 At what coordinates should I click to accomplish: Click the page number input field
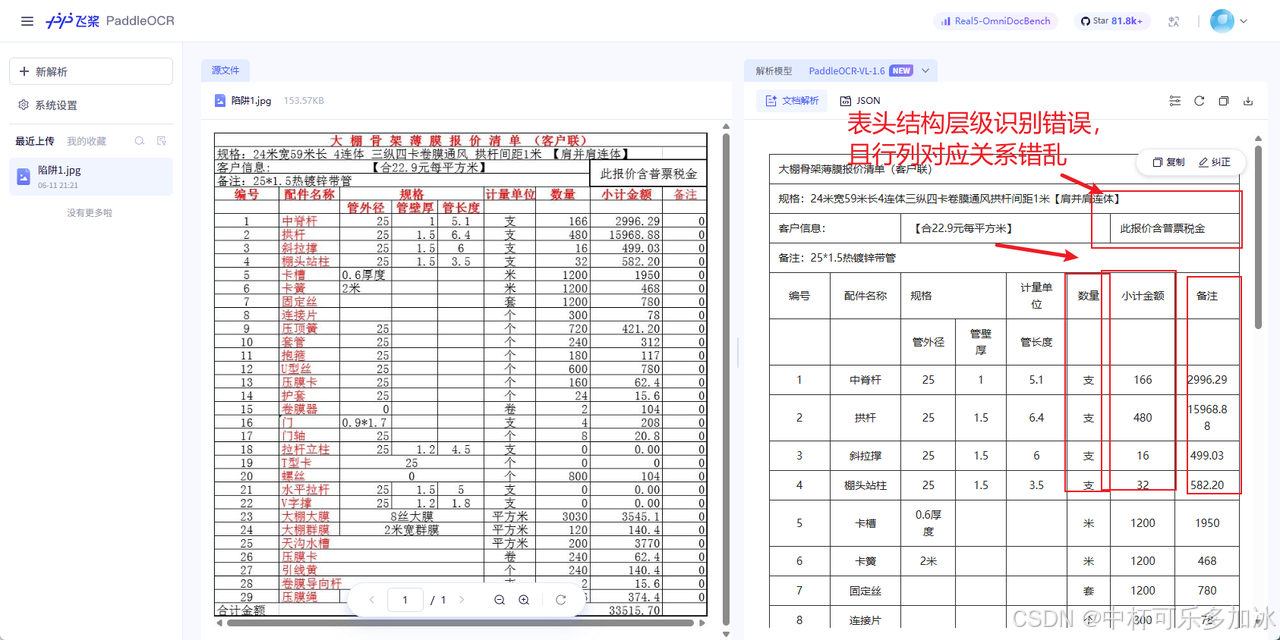(405, 600)
